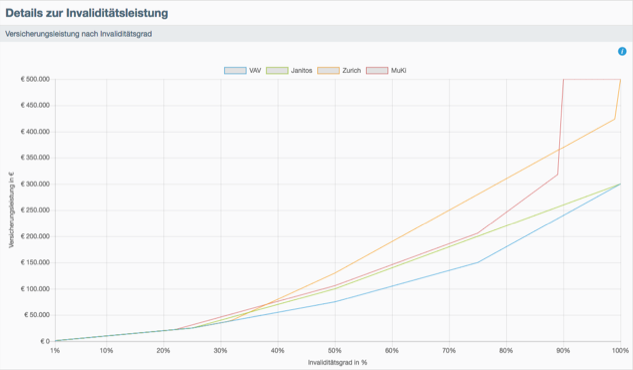Screen dimensions: 633x370
Task: Click the 70% x-axis label
Action: click(x=449, y=351)
